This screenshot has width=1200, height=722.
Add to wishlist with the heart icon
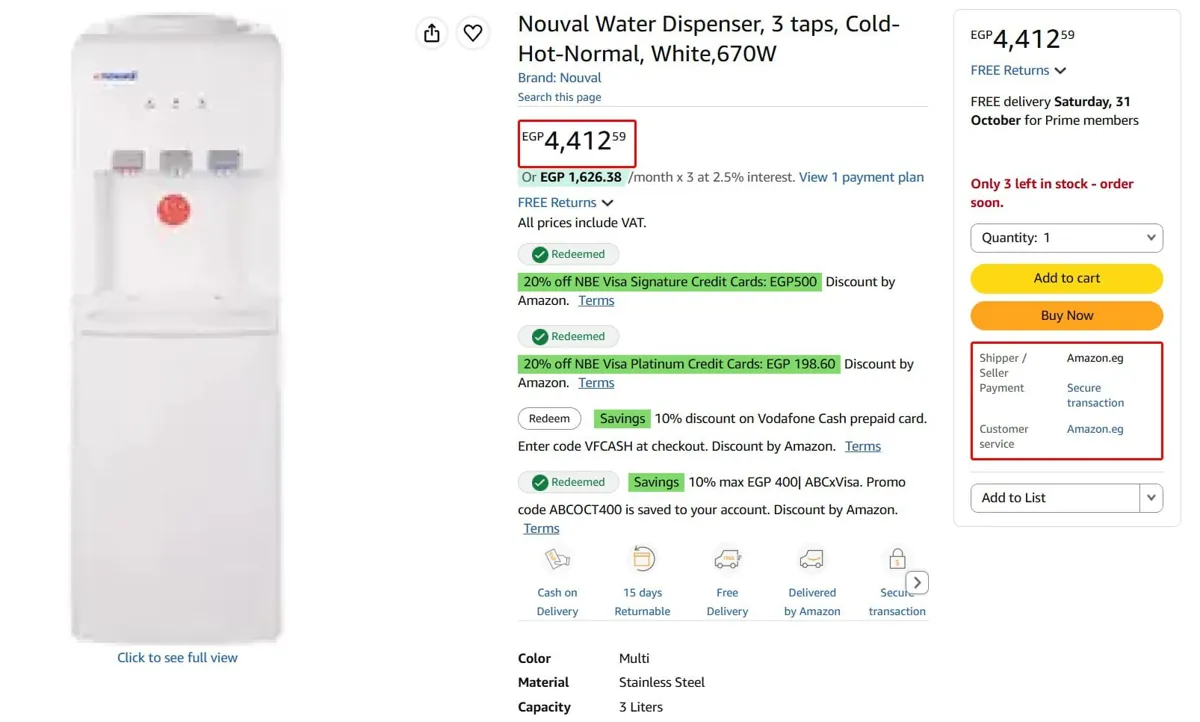coord(473,33)
